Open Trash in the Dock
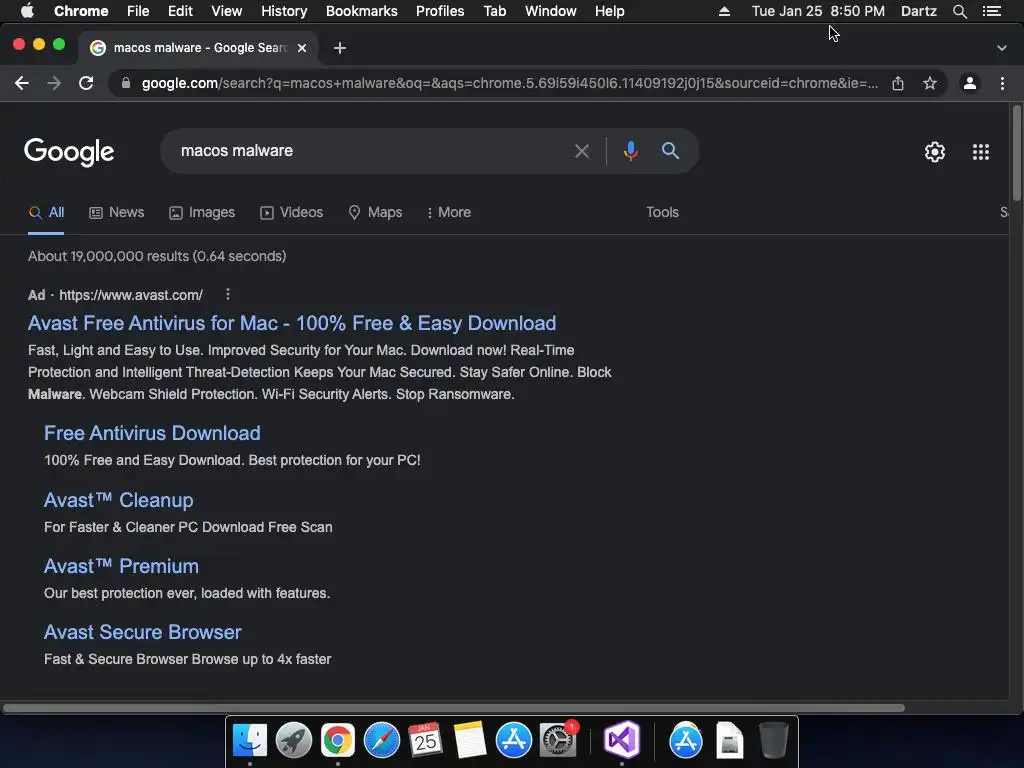Screen dimensions: 1024x768 [774, 741]
